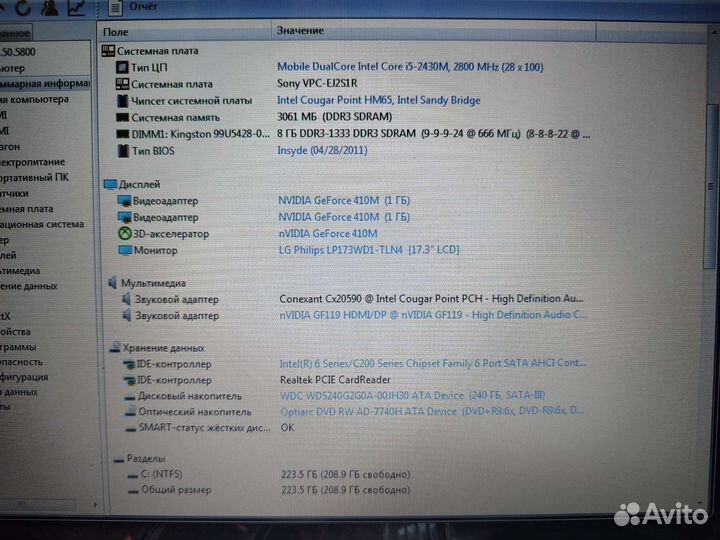
Task: Click the DIMM1 Kingston memory icon
Action: point(123,134)
